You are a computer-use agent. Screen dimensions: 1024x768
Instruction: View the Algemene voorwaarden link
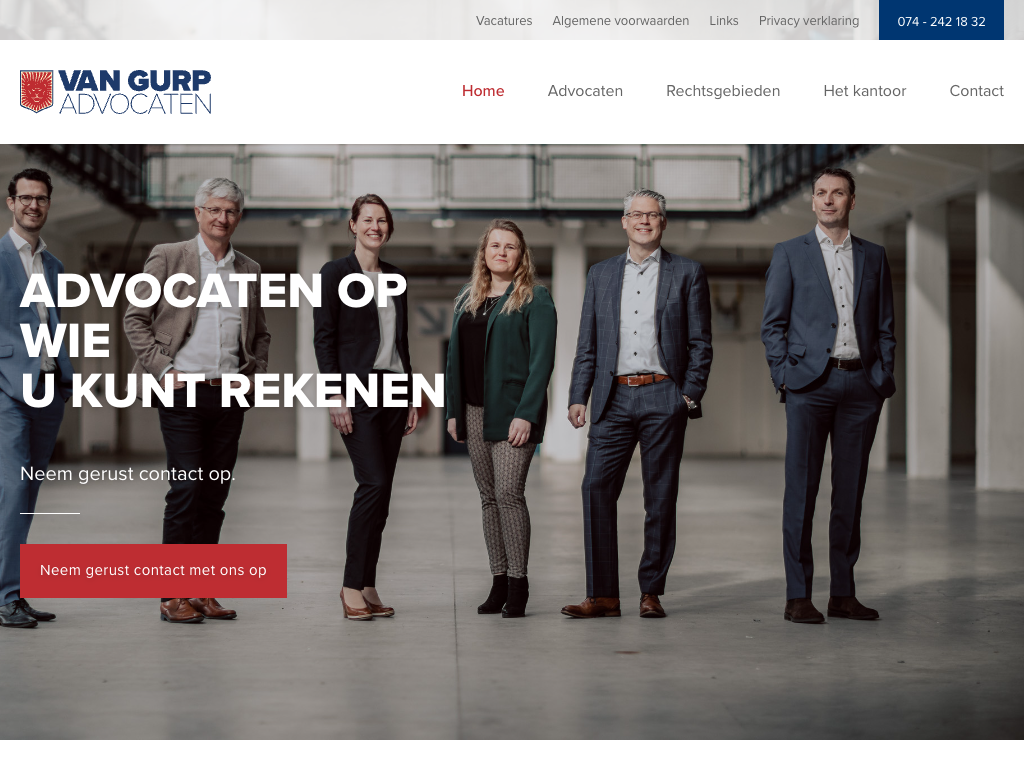point(620,21)
